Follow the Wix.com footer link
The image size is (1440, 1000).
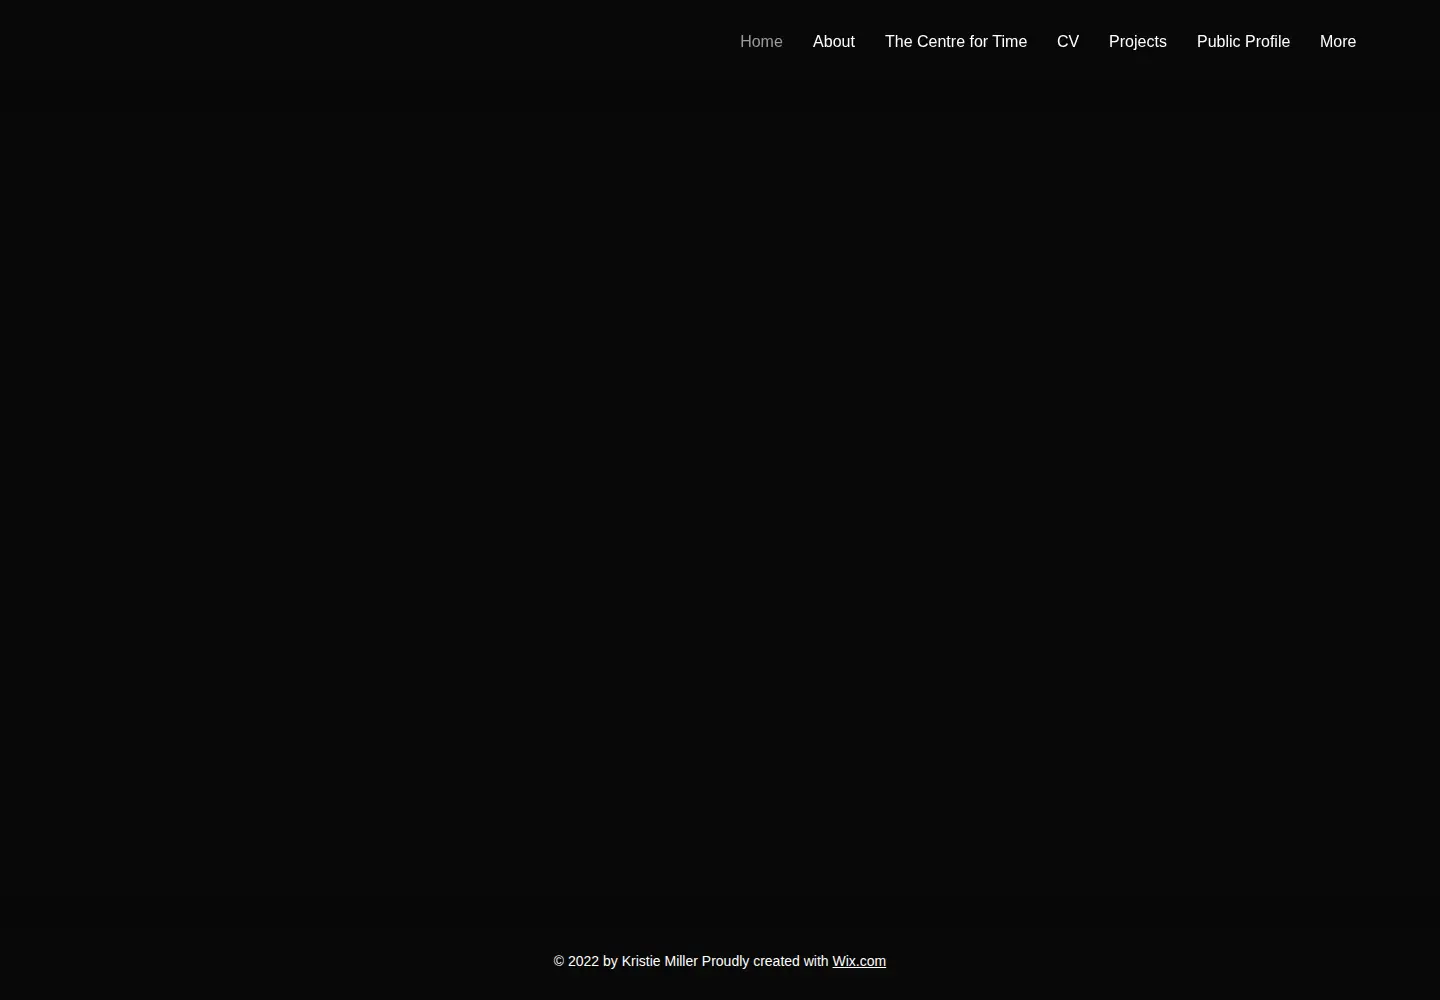[x=859, y=961]
